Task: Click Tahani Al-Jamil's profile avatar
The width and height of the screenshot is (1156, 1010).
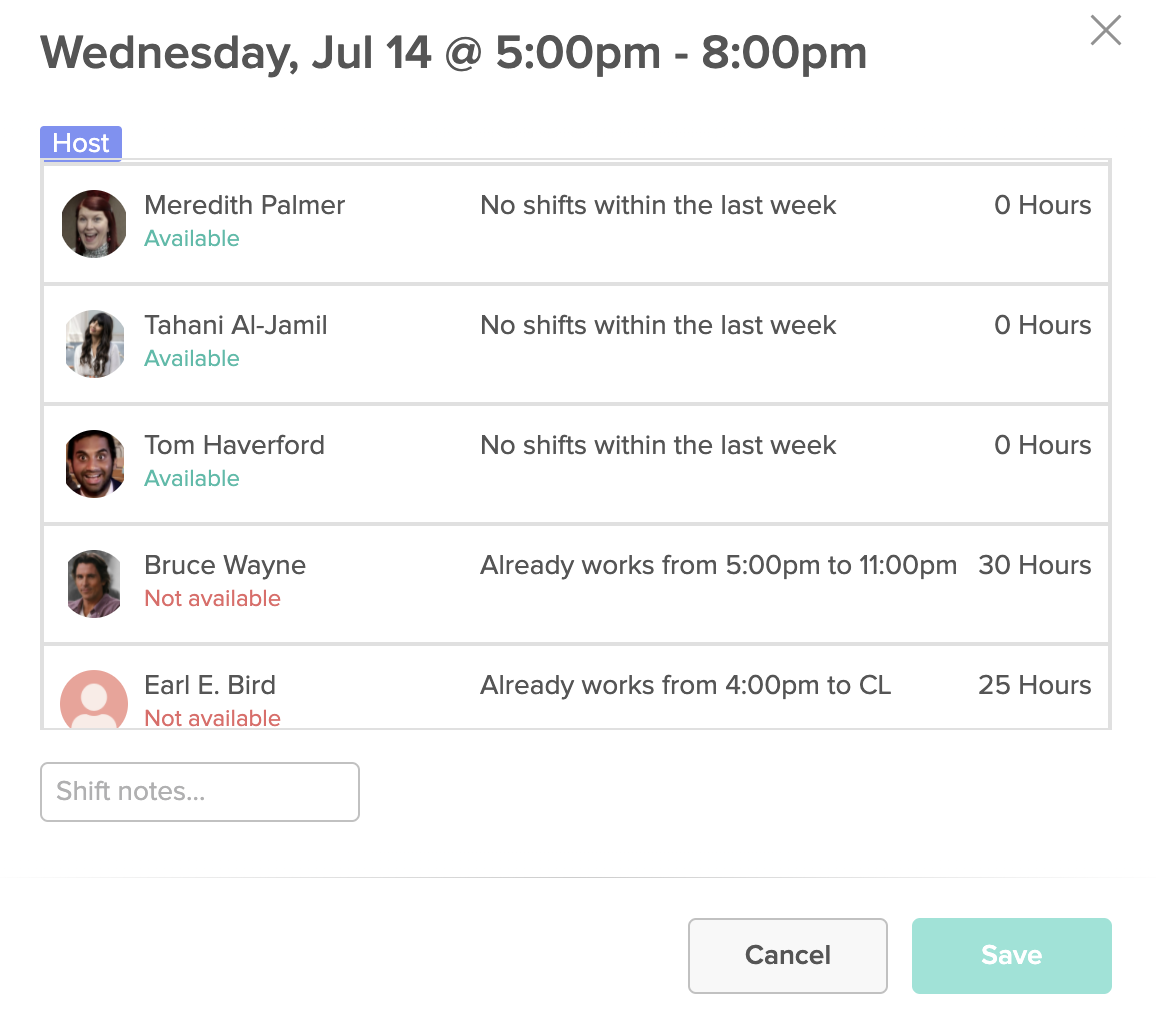Action: 93,343
